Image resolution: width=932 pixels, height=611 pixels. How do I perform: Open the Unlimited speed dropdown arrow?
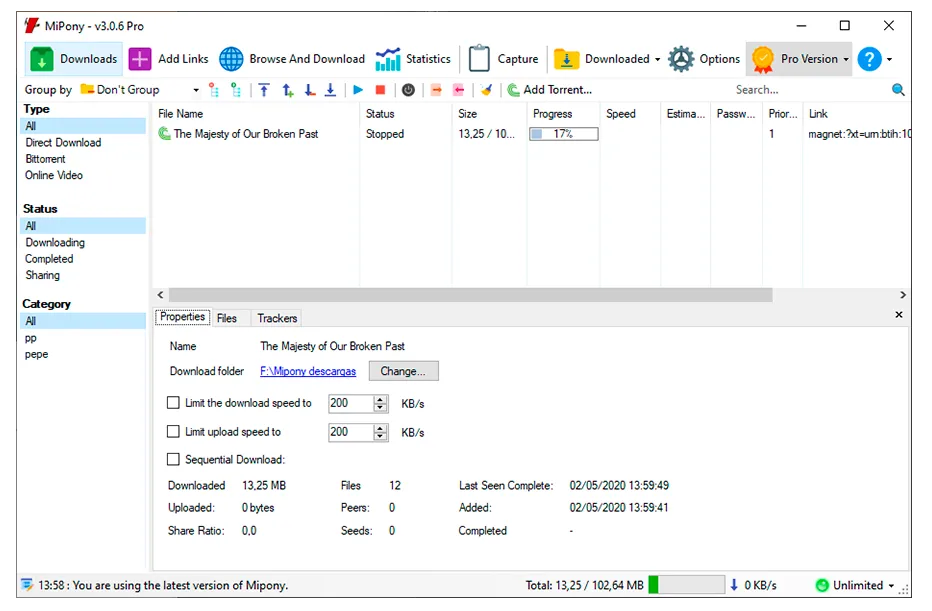tap(891, 585)
